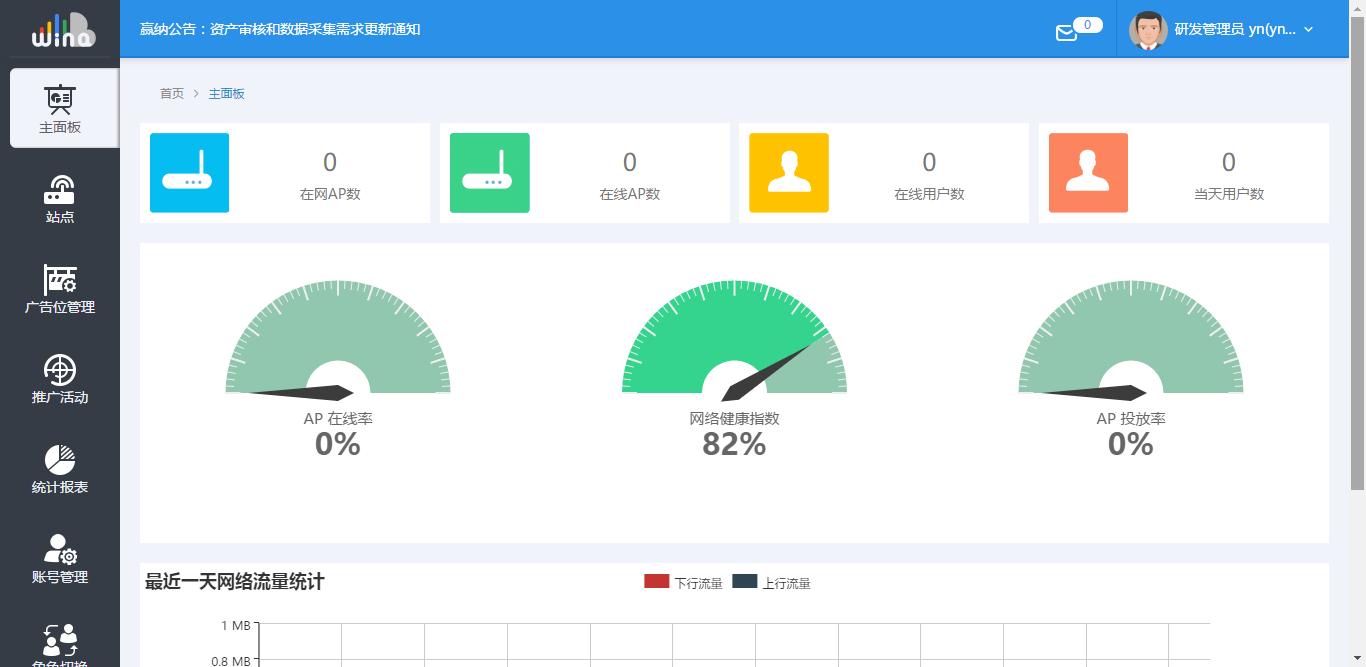
Task: Go to 首页 breadcrumb link
Action: 172,93
